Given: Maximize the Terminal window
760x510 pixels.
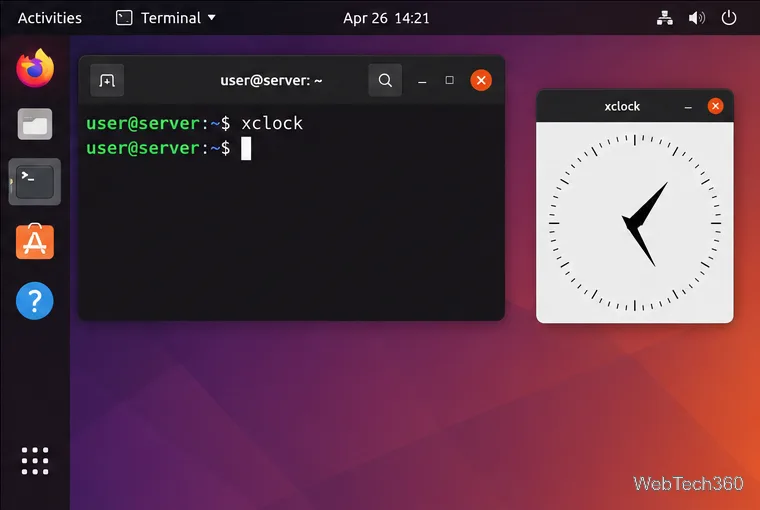Looking at the screenshot, I should pyautogui.click(x=450, y=80).
